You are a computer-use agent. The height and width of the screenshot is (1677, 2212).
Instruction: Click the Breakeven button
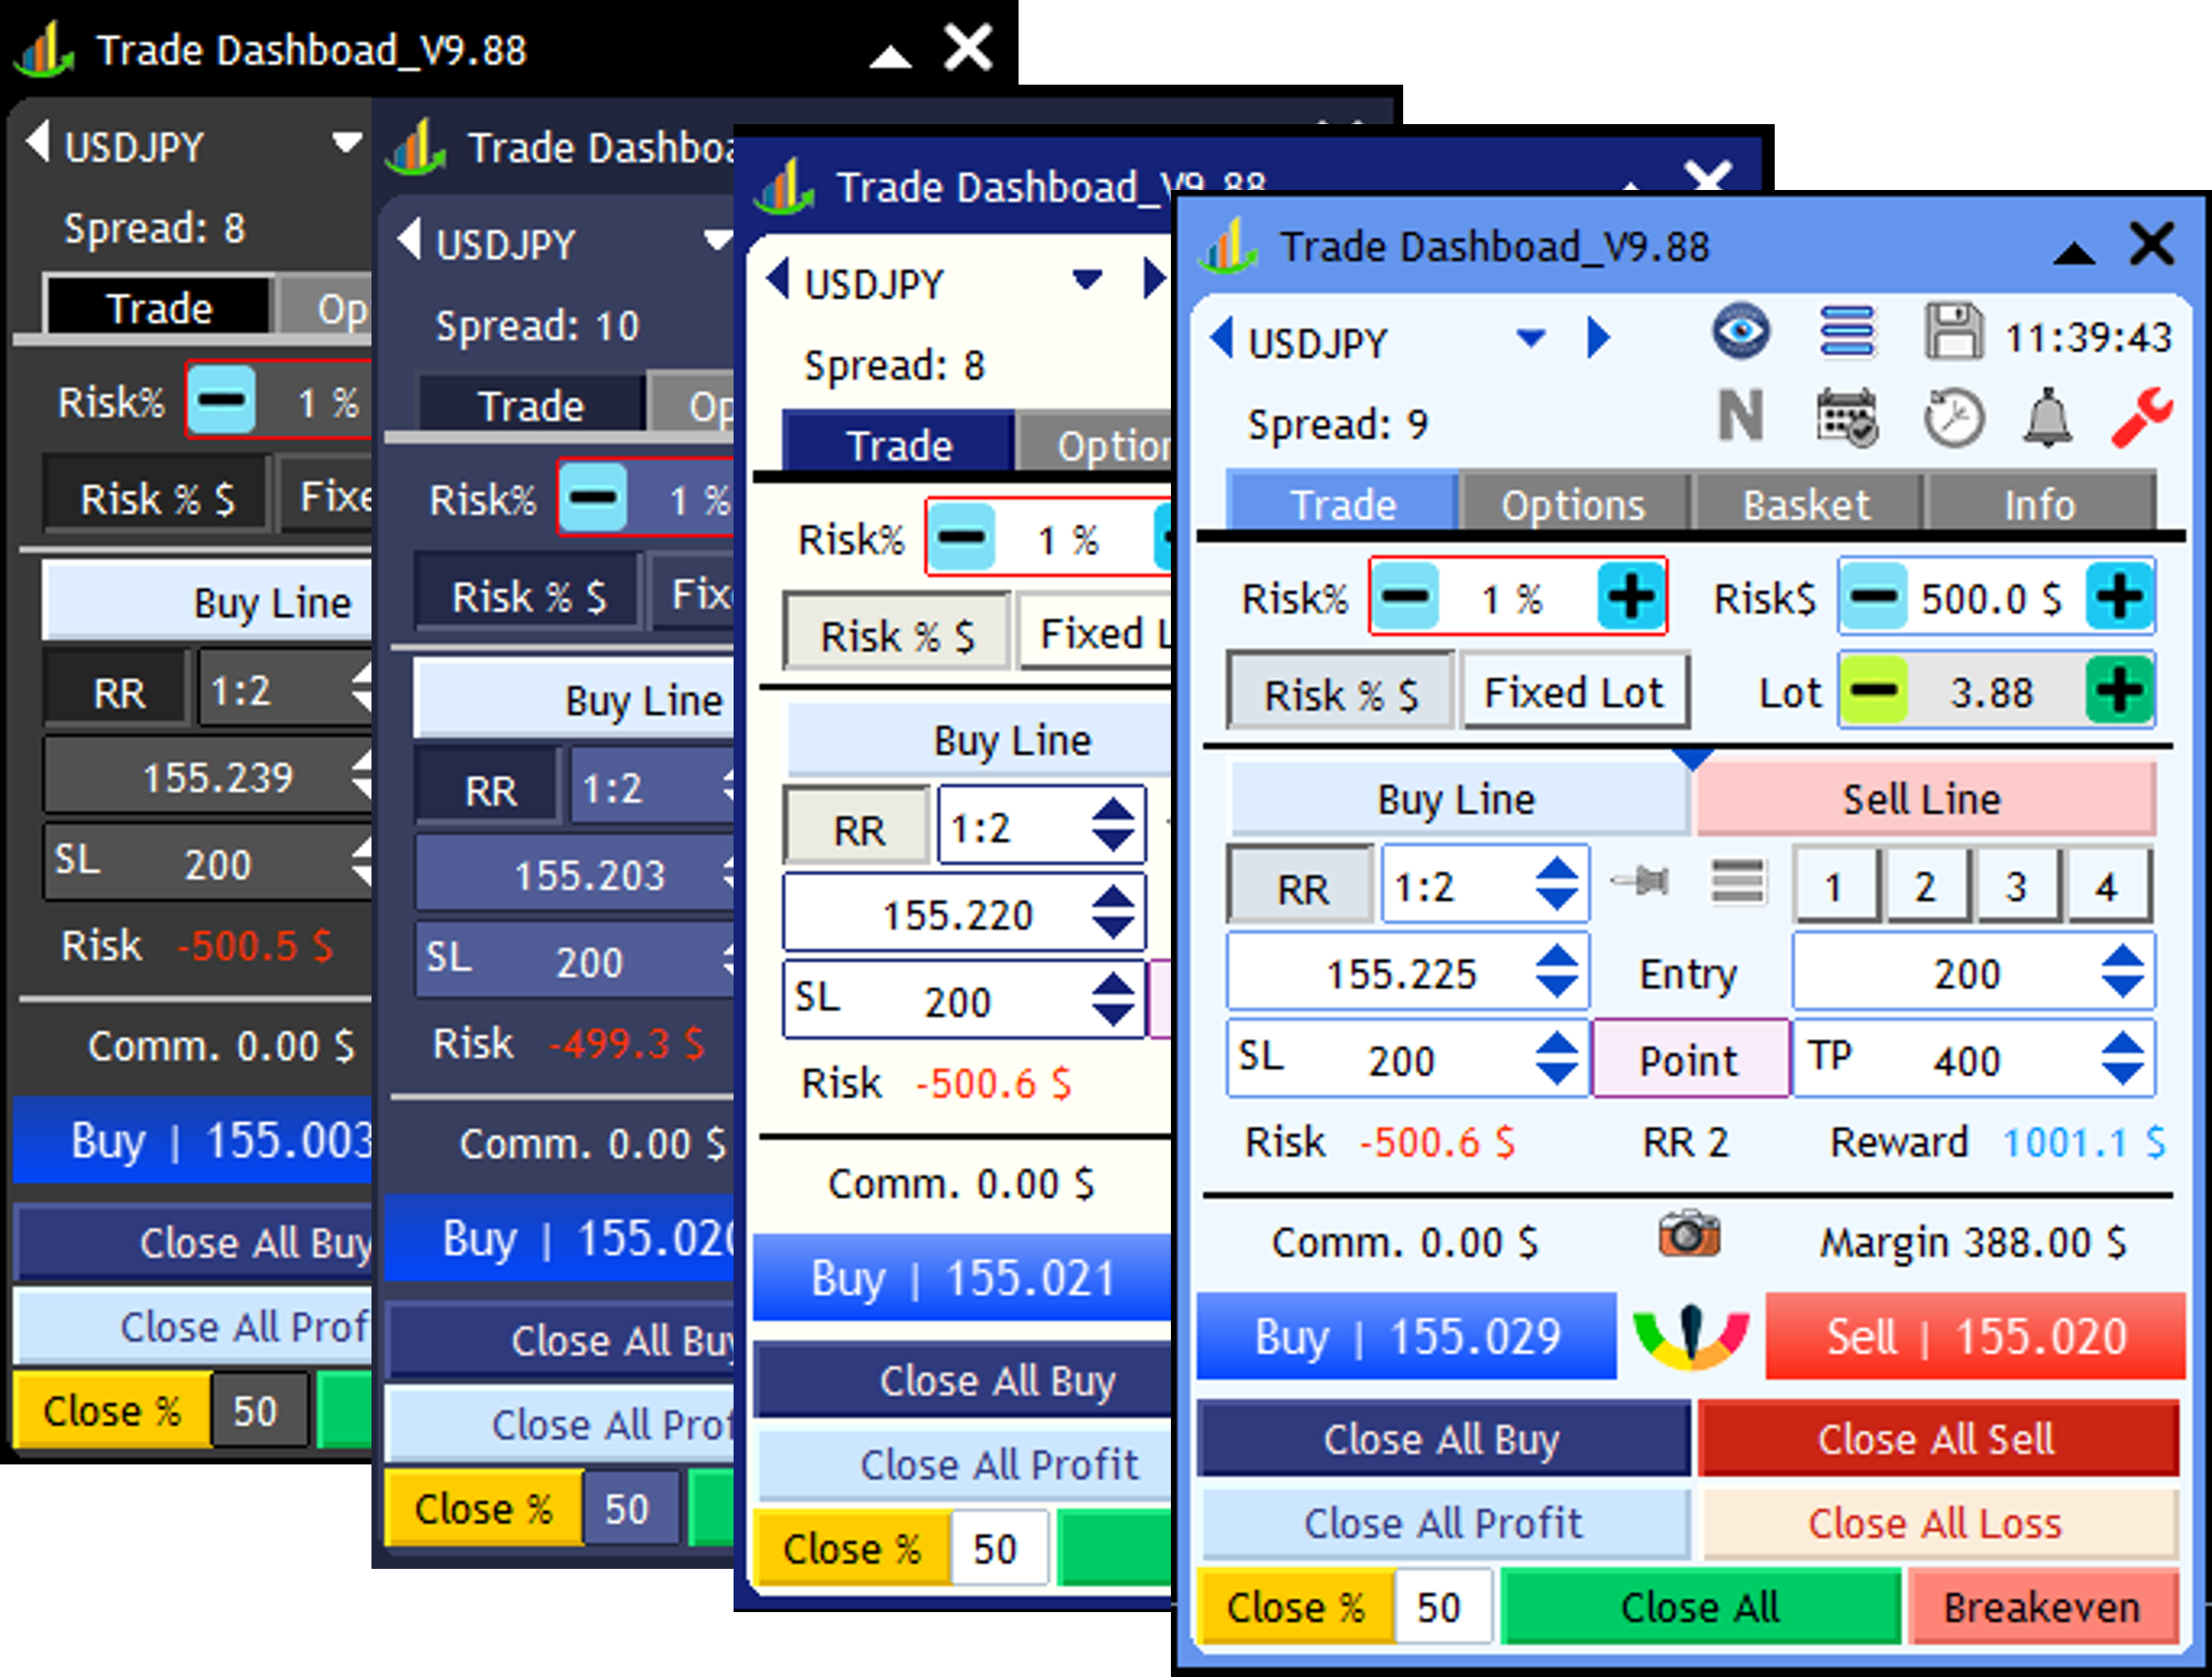[x=2041, y=1607]
